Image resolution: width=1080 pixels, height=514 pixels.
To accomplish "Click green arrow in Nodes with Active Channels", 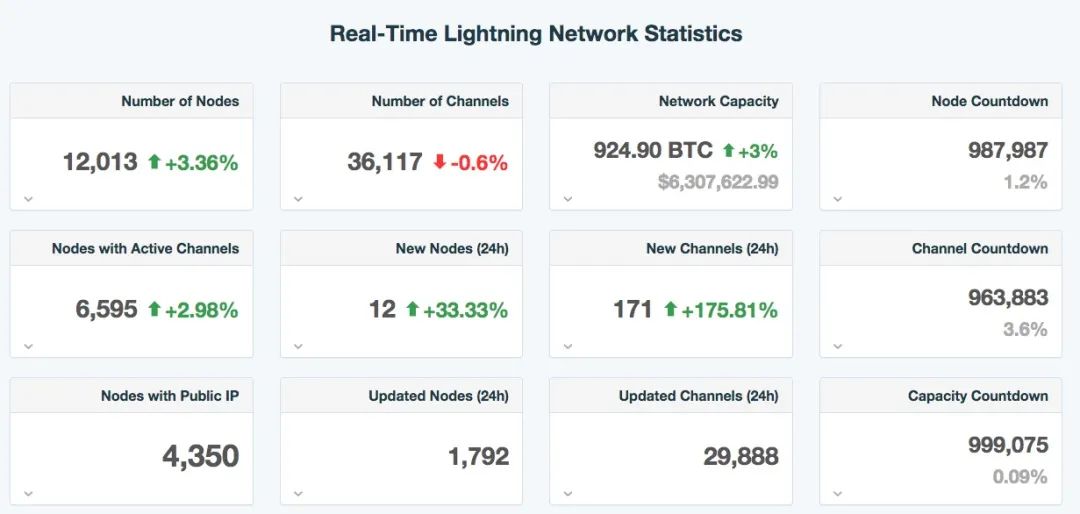I will pos(154,309).
